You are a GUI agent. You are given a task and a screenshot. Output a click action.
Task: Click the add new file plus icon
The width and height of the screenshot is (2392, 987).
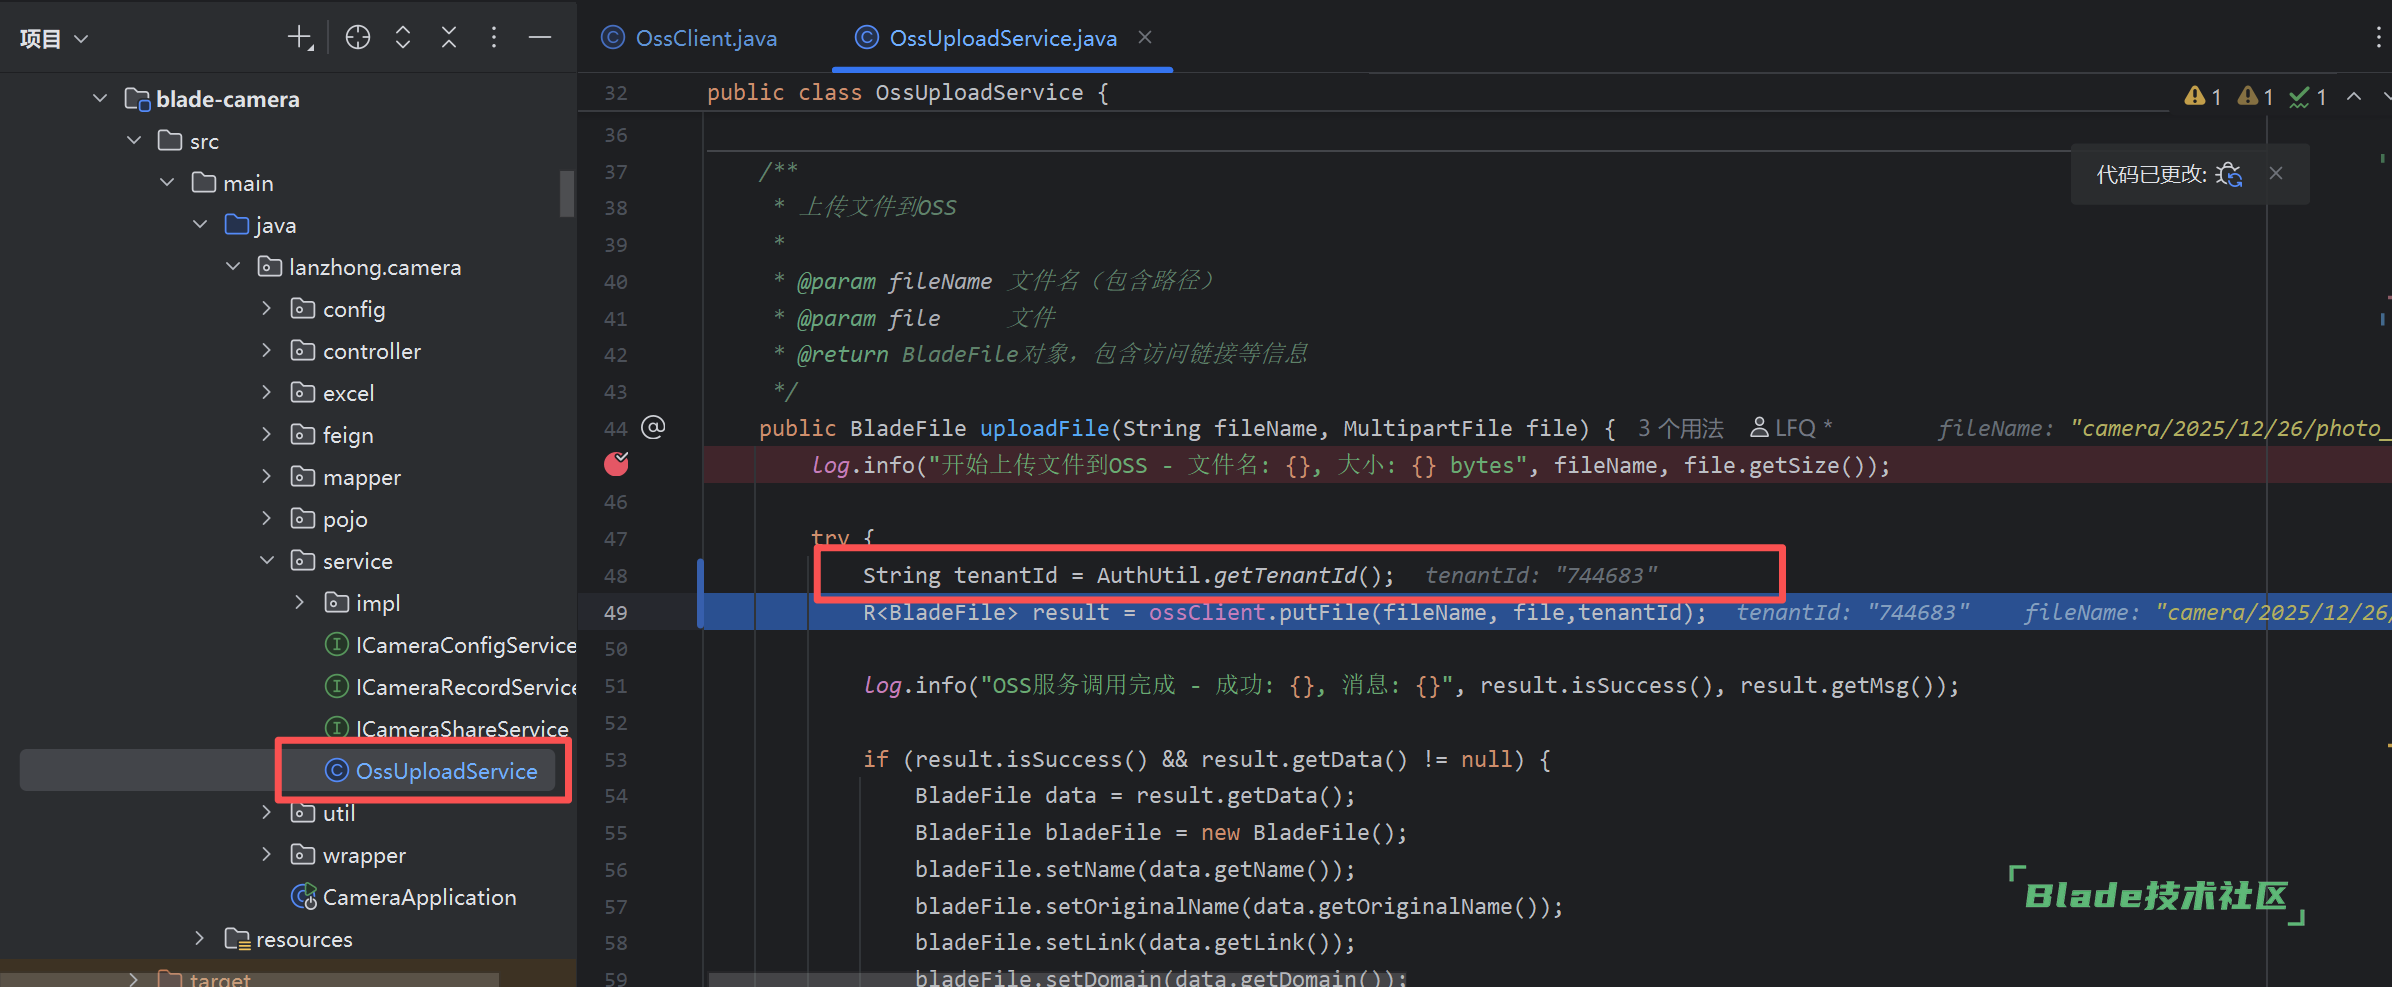click(x=300, y=38)
